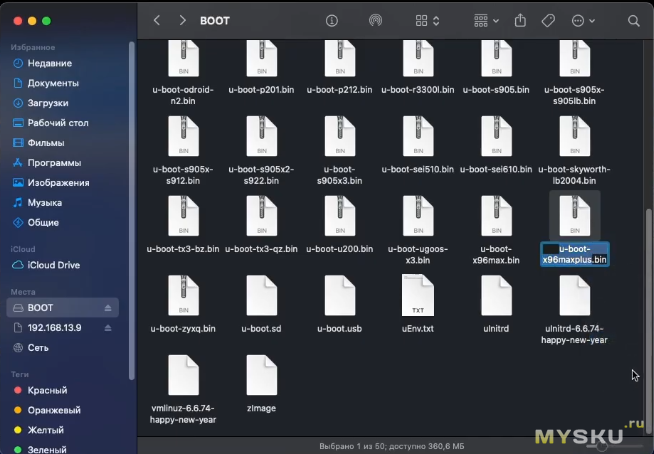The width and height of the screenshot is (654, 454).
Task: Eject the BOOT volume in sidebar
Action: tap(108, 308)
